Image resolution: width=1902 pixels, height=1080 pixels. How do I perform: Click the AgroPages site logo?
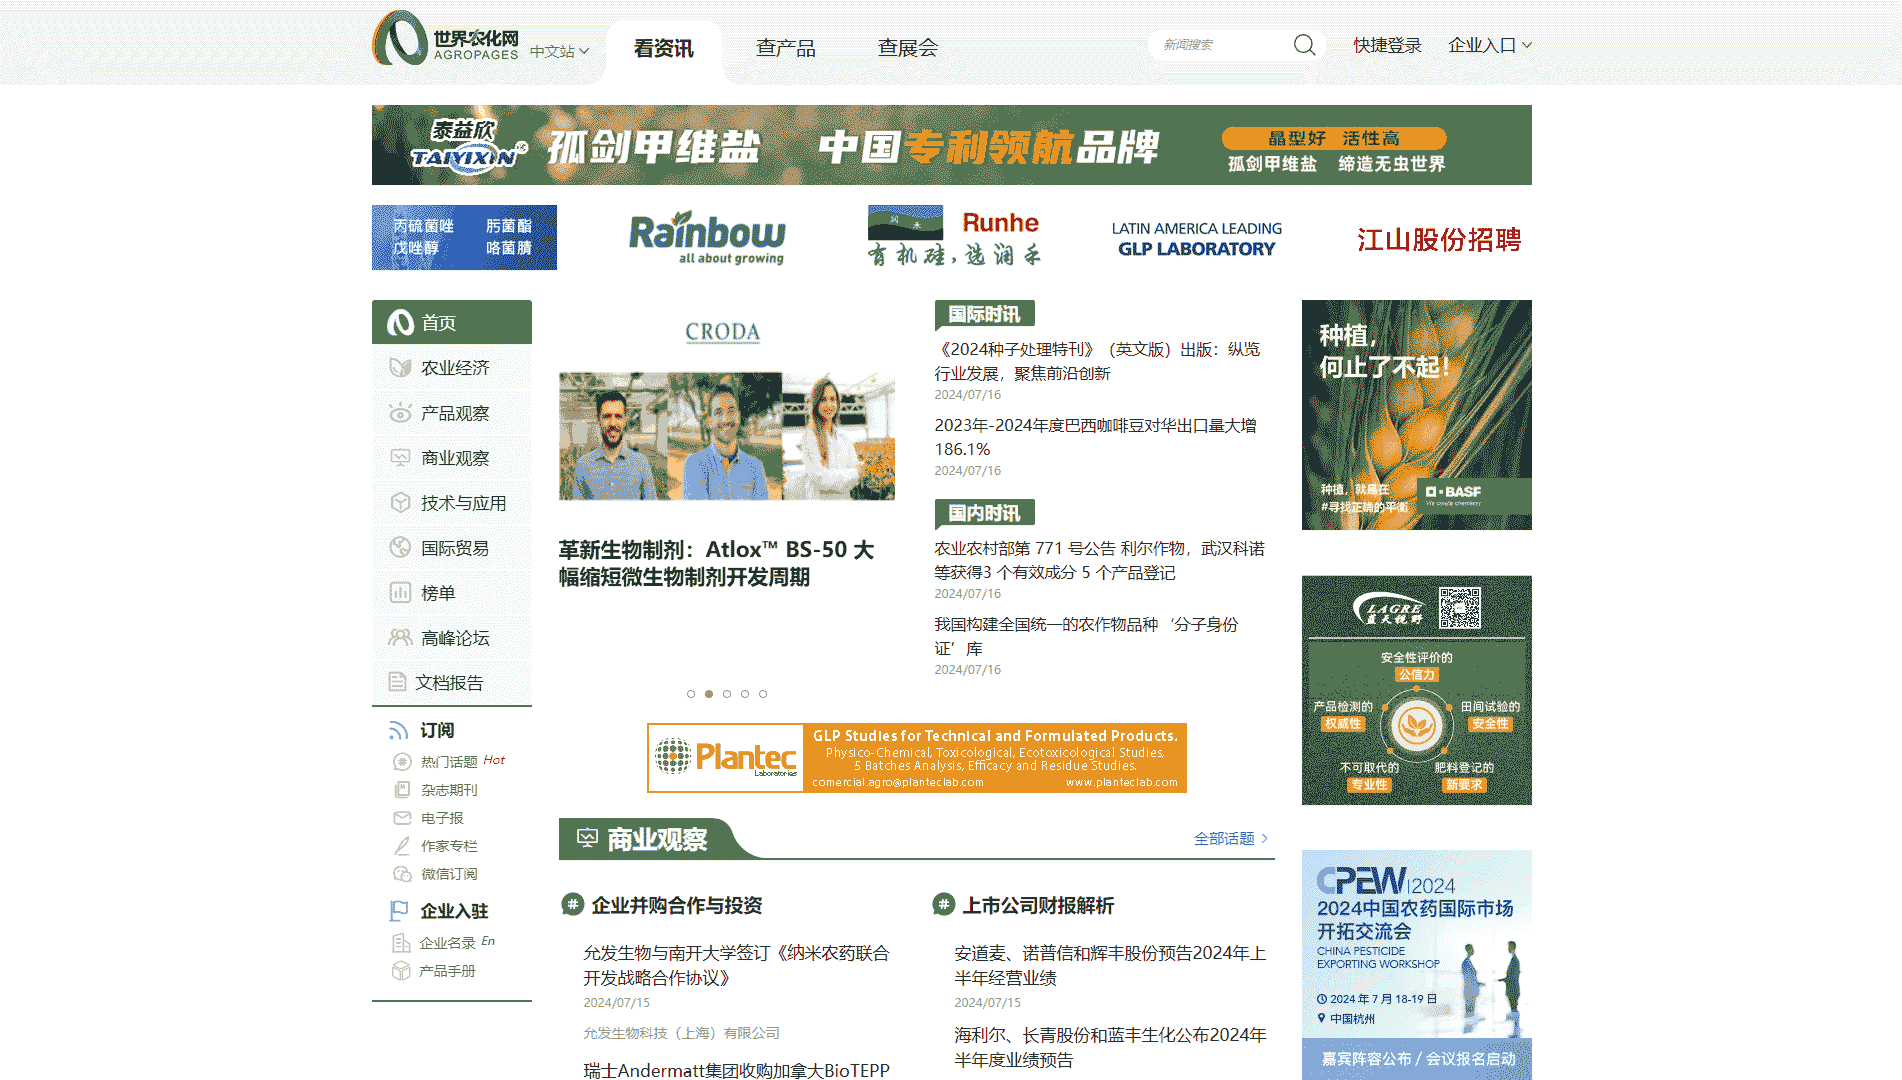pyautogui.click(x=446, y=40)
